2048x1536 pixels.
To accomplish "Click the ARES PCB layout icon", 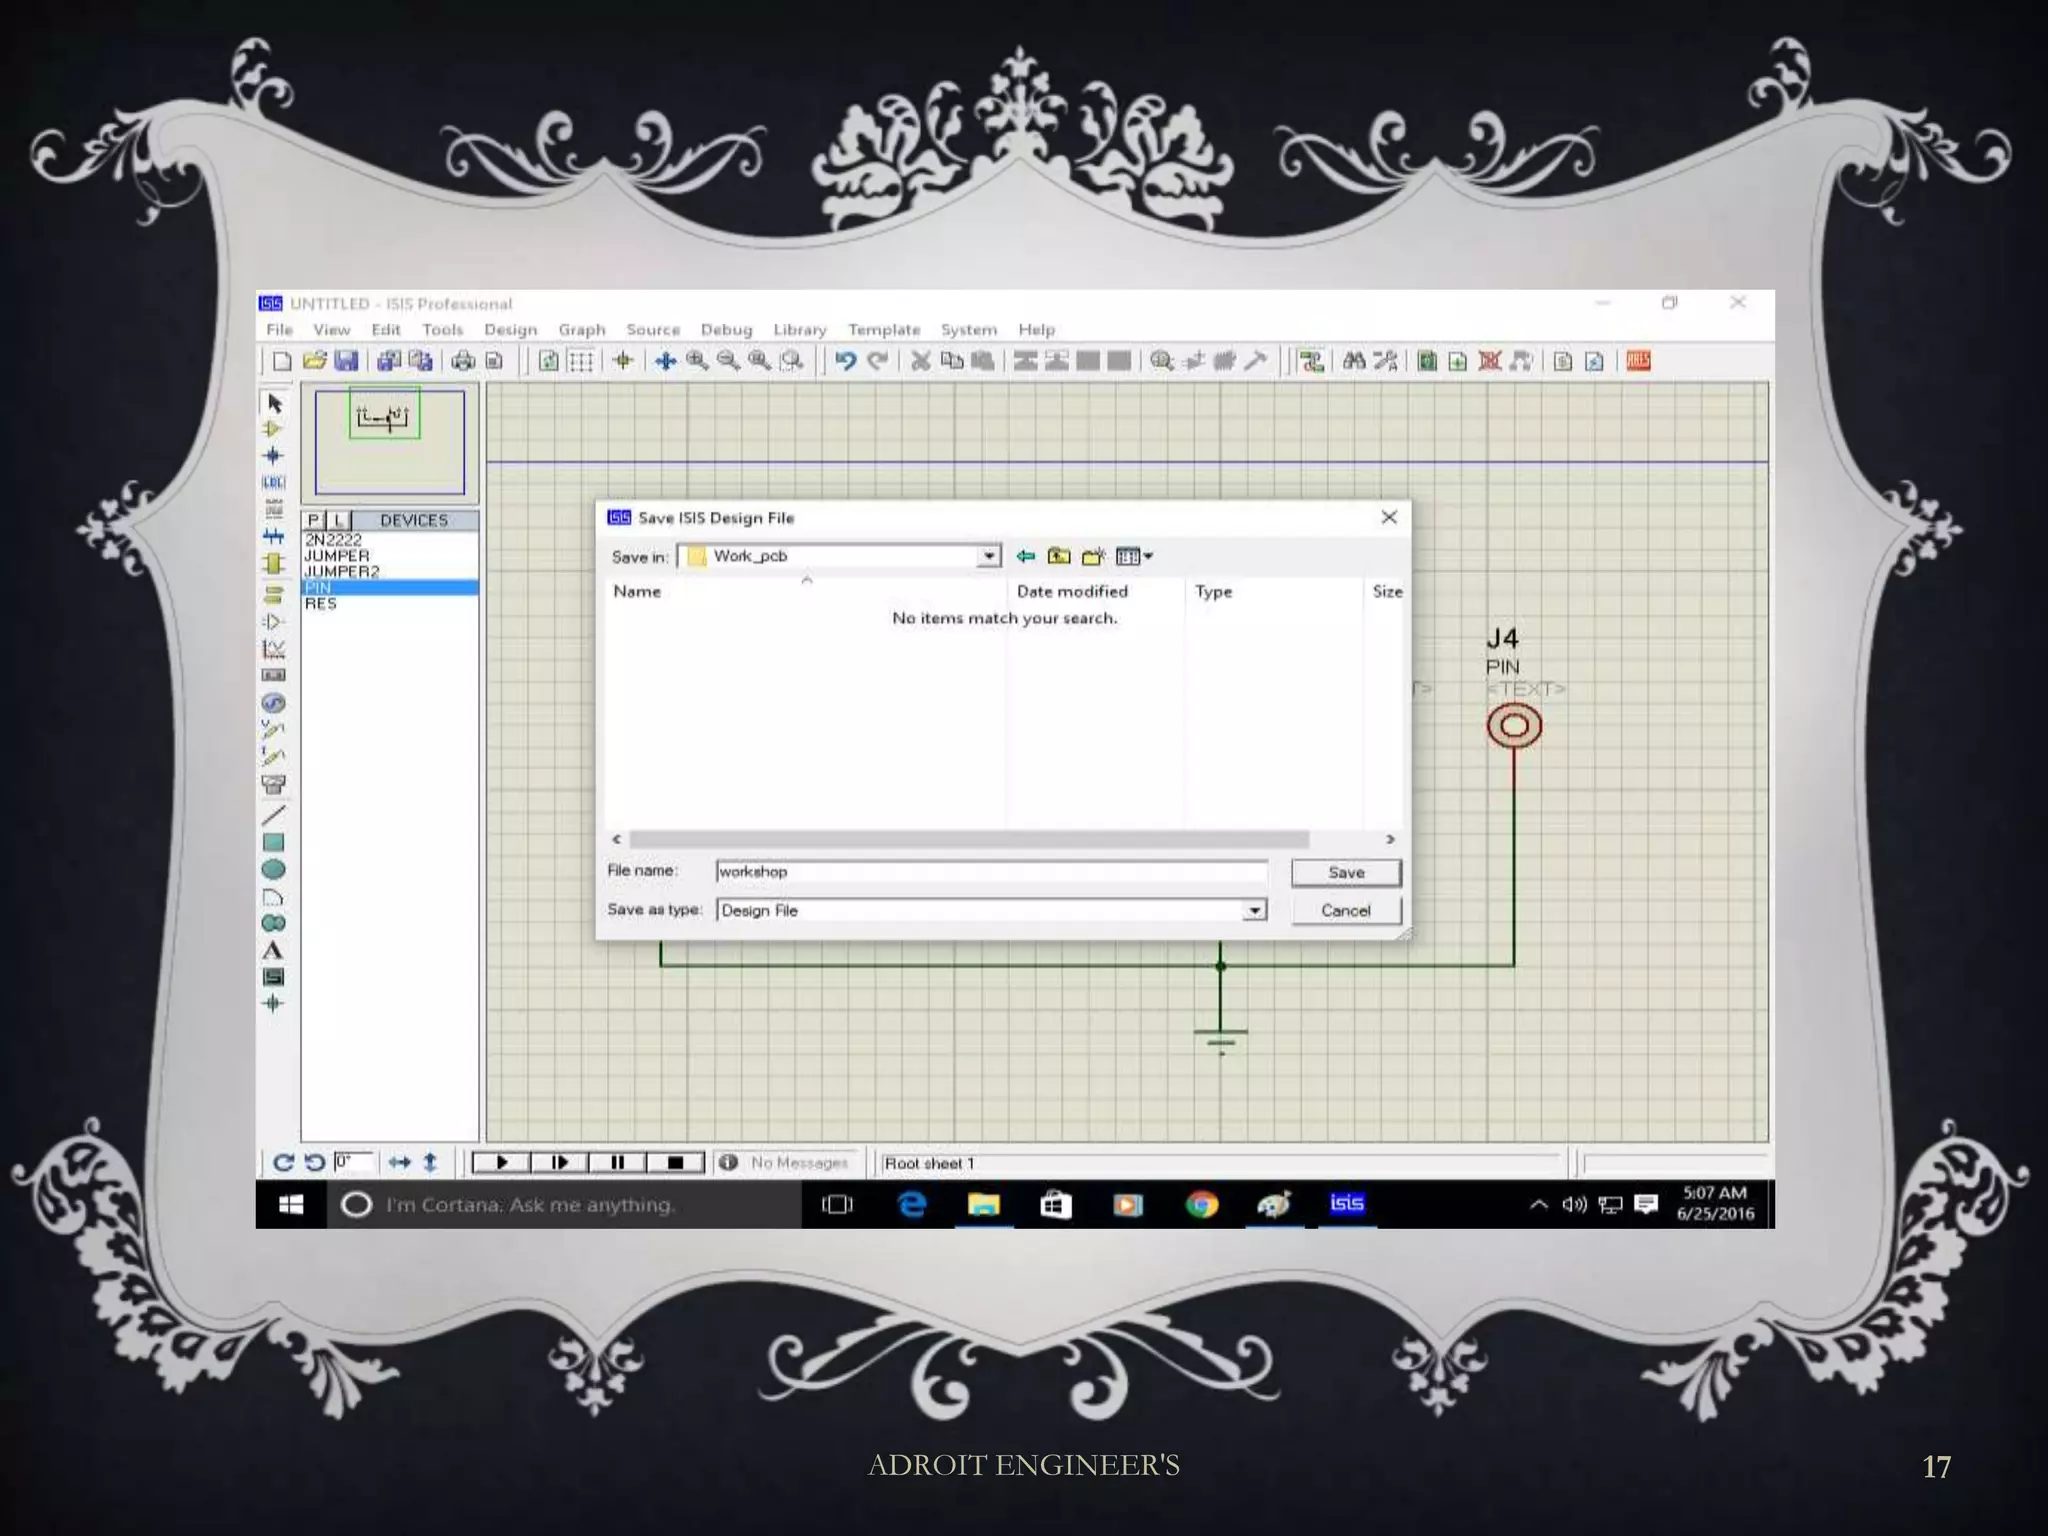I will pos(1638,361).
